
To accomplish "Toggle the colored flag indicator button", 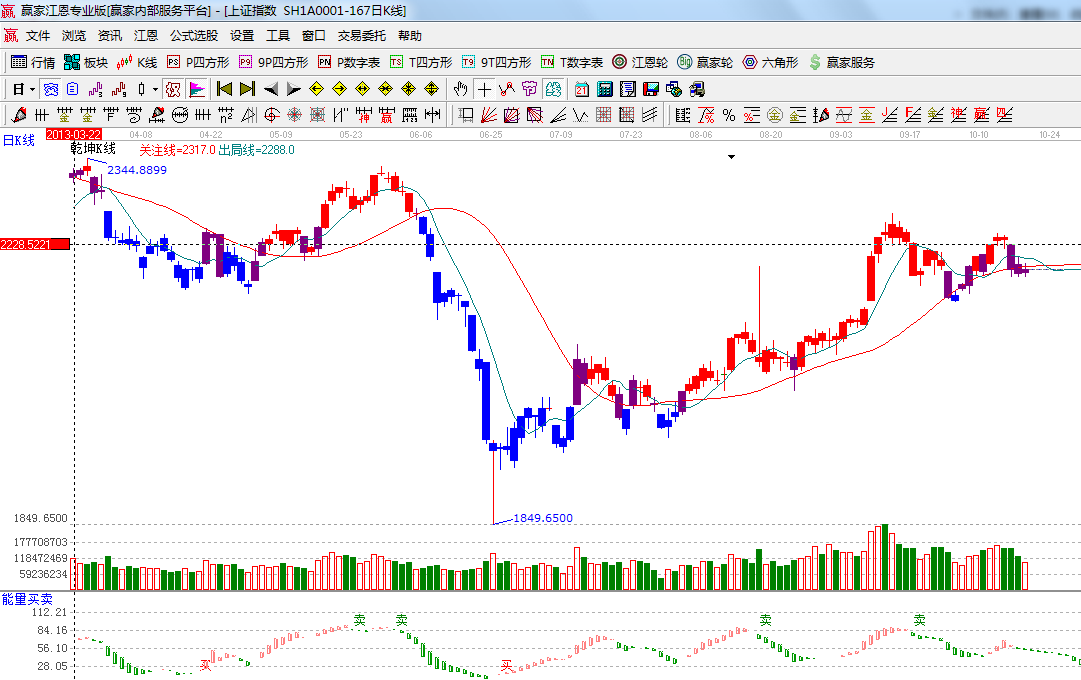I will point(197,89).
